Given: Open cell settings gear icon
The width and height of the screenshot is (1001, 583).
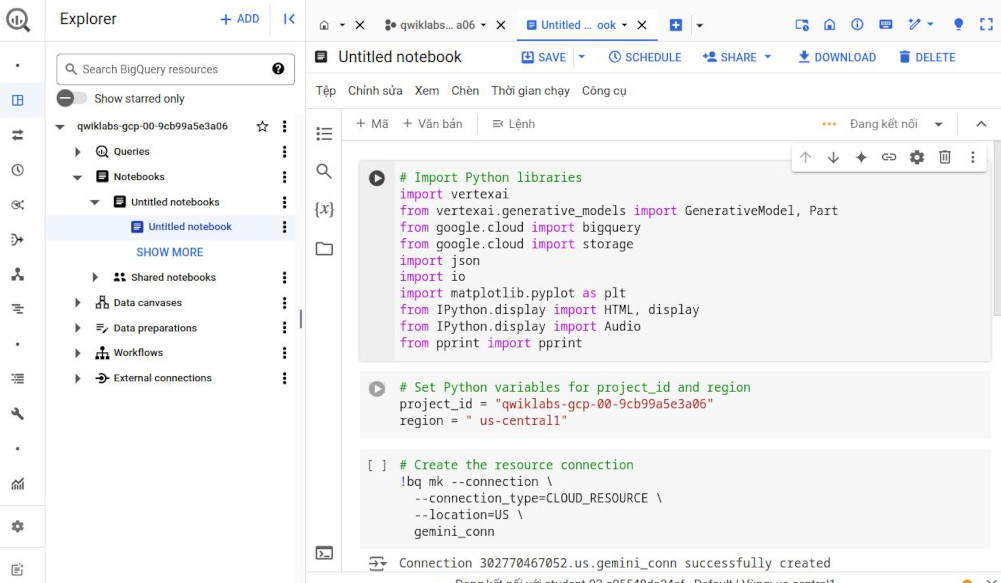Looking at the screenshot, I should click(917, 157).
